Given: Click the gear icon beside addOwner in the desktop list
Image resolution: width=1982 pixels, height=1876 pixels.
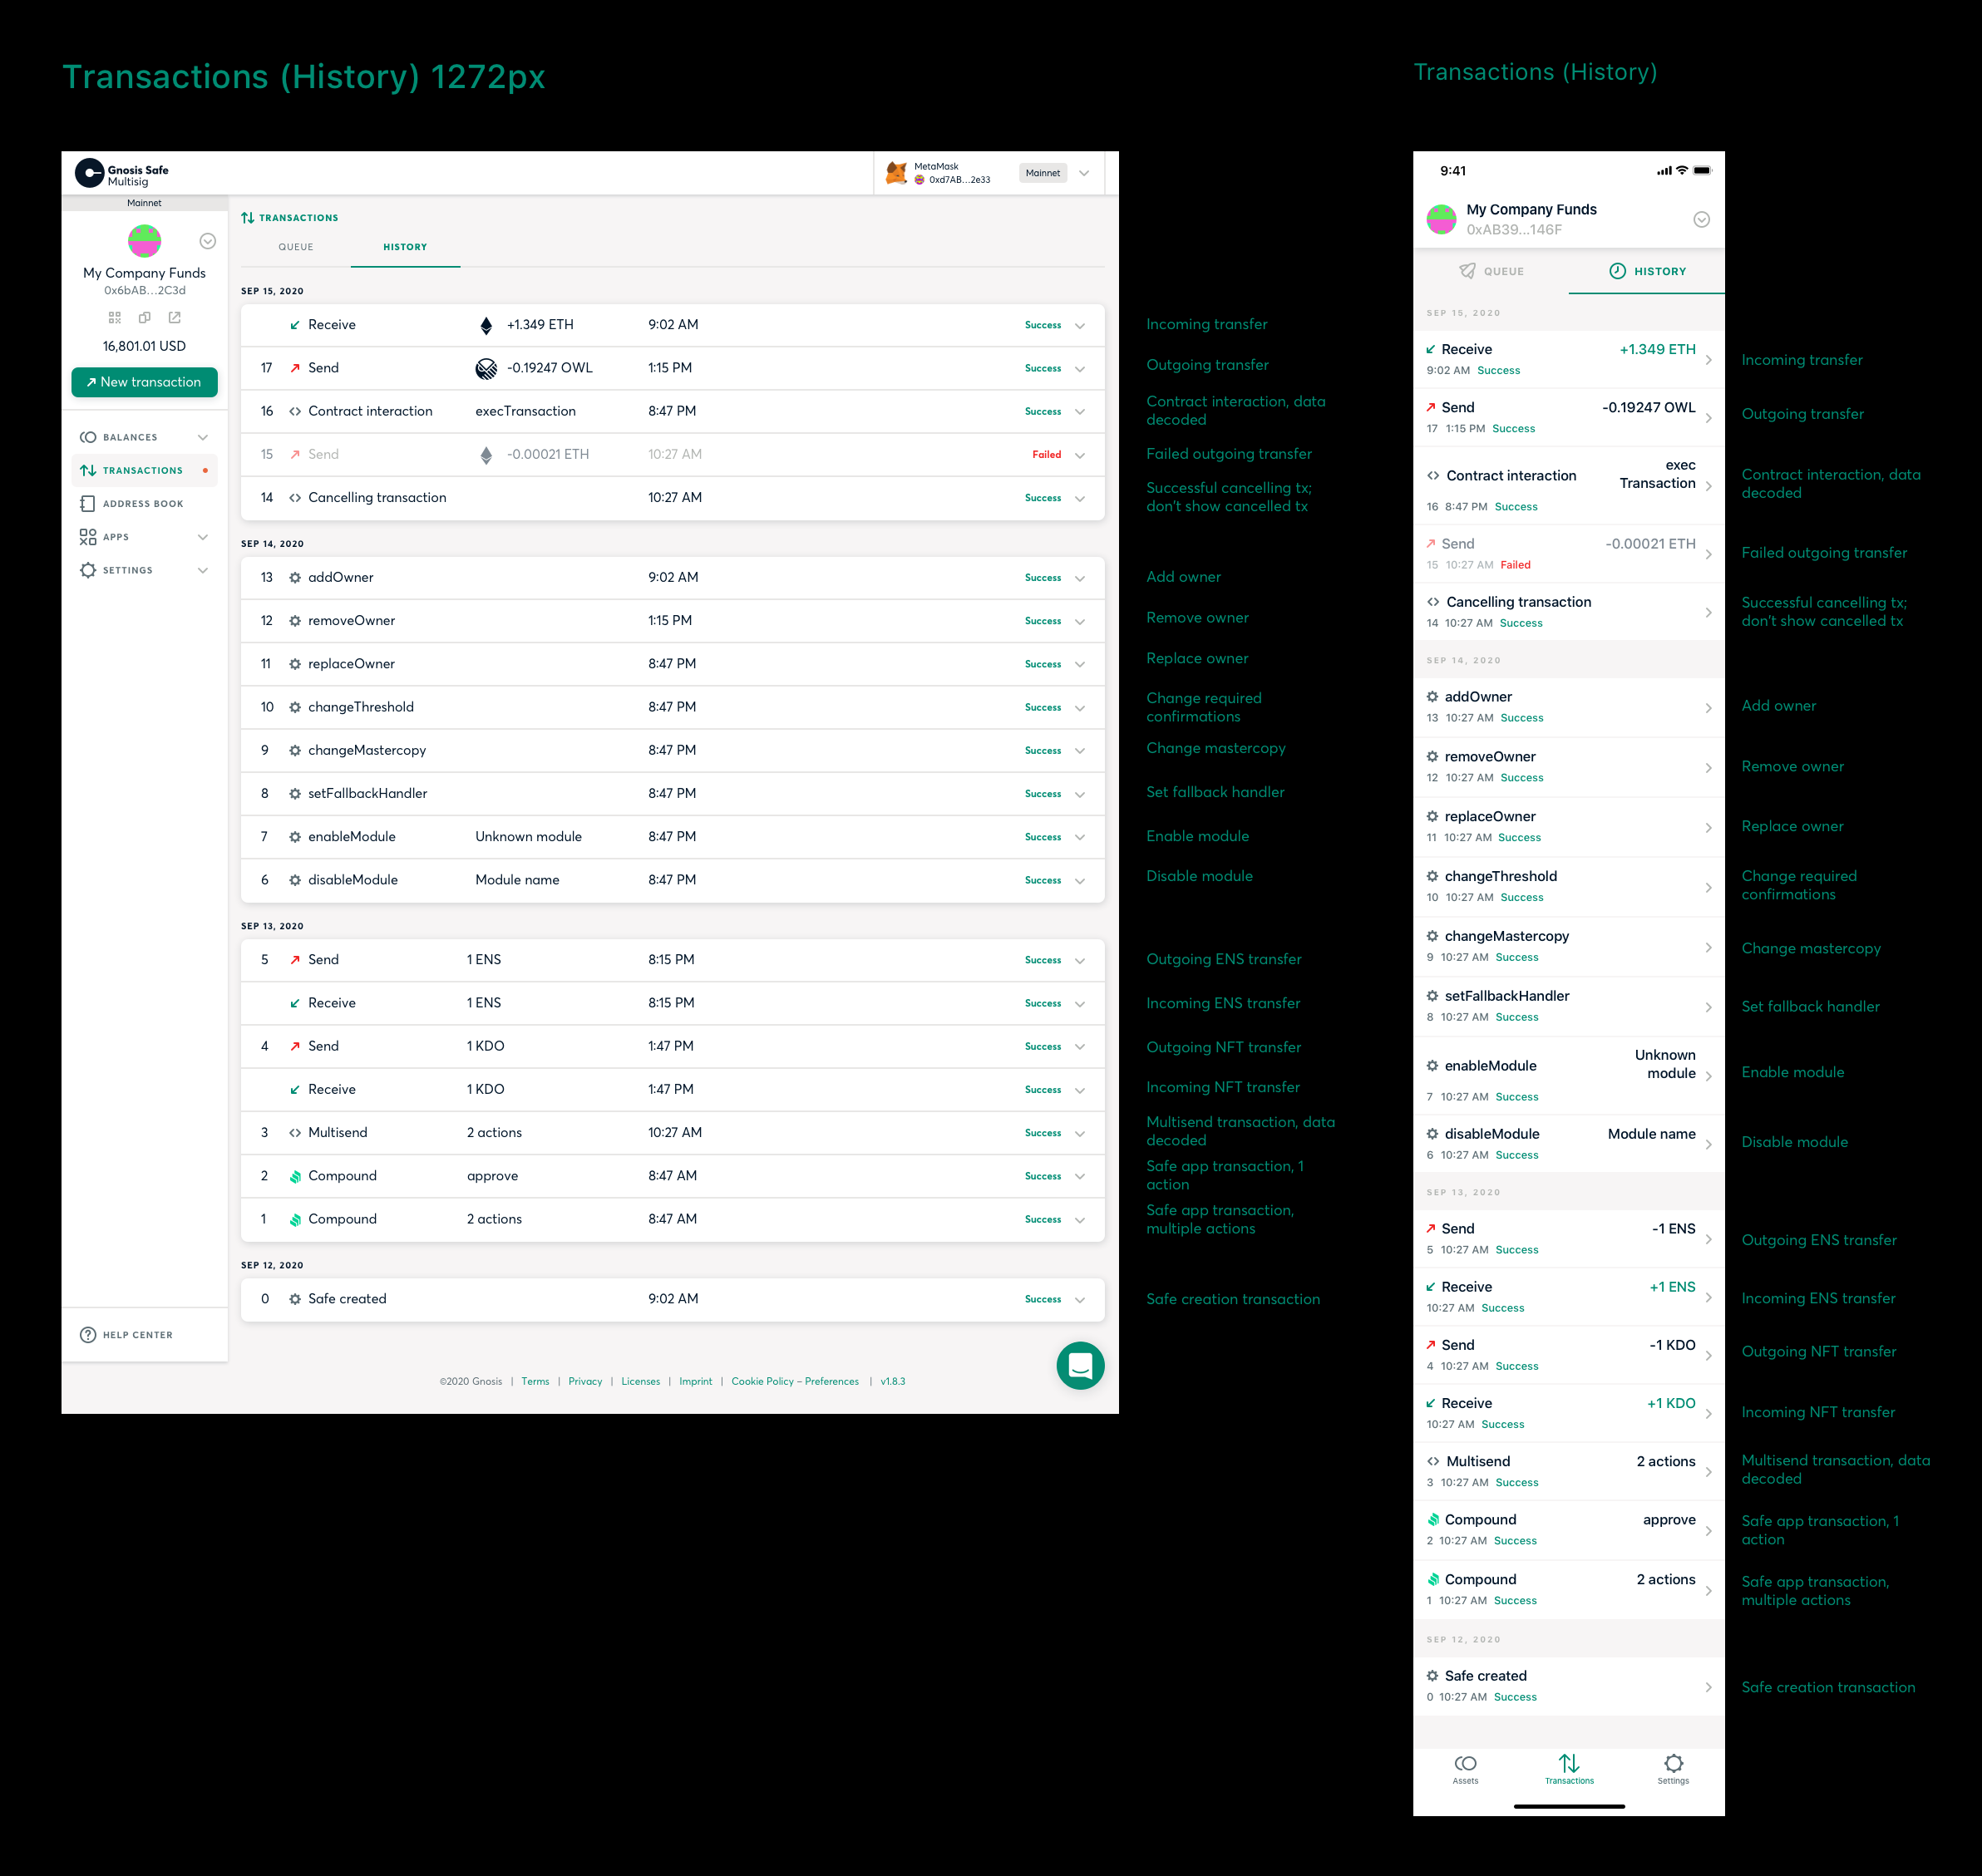Looking at the screenshot, I should click(x=295, y=578).
